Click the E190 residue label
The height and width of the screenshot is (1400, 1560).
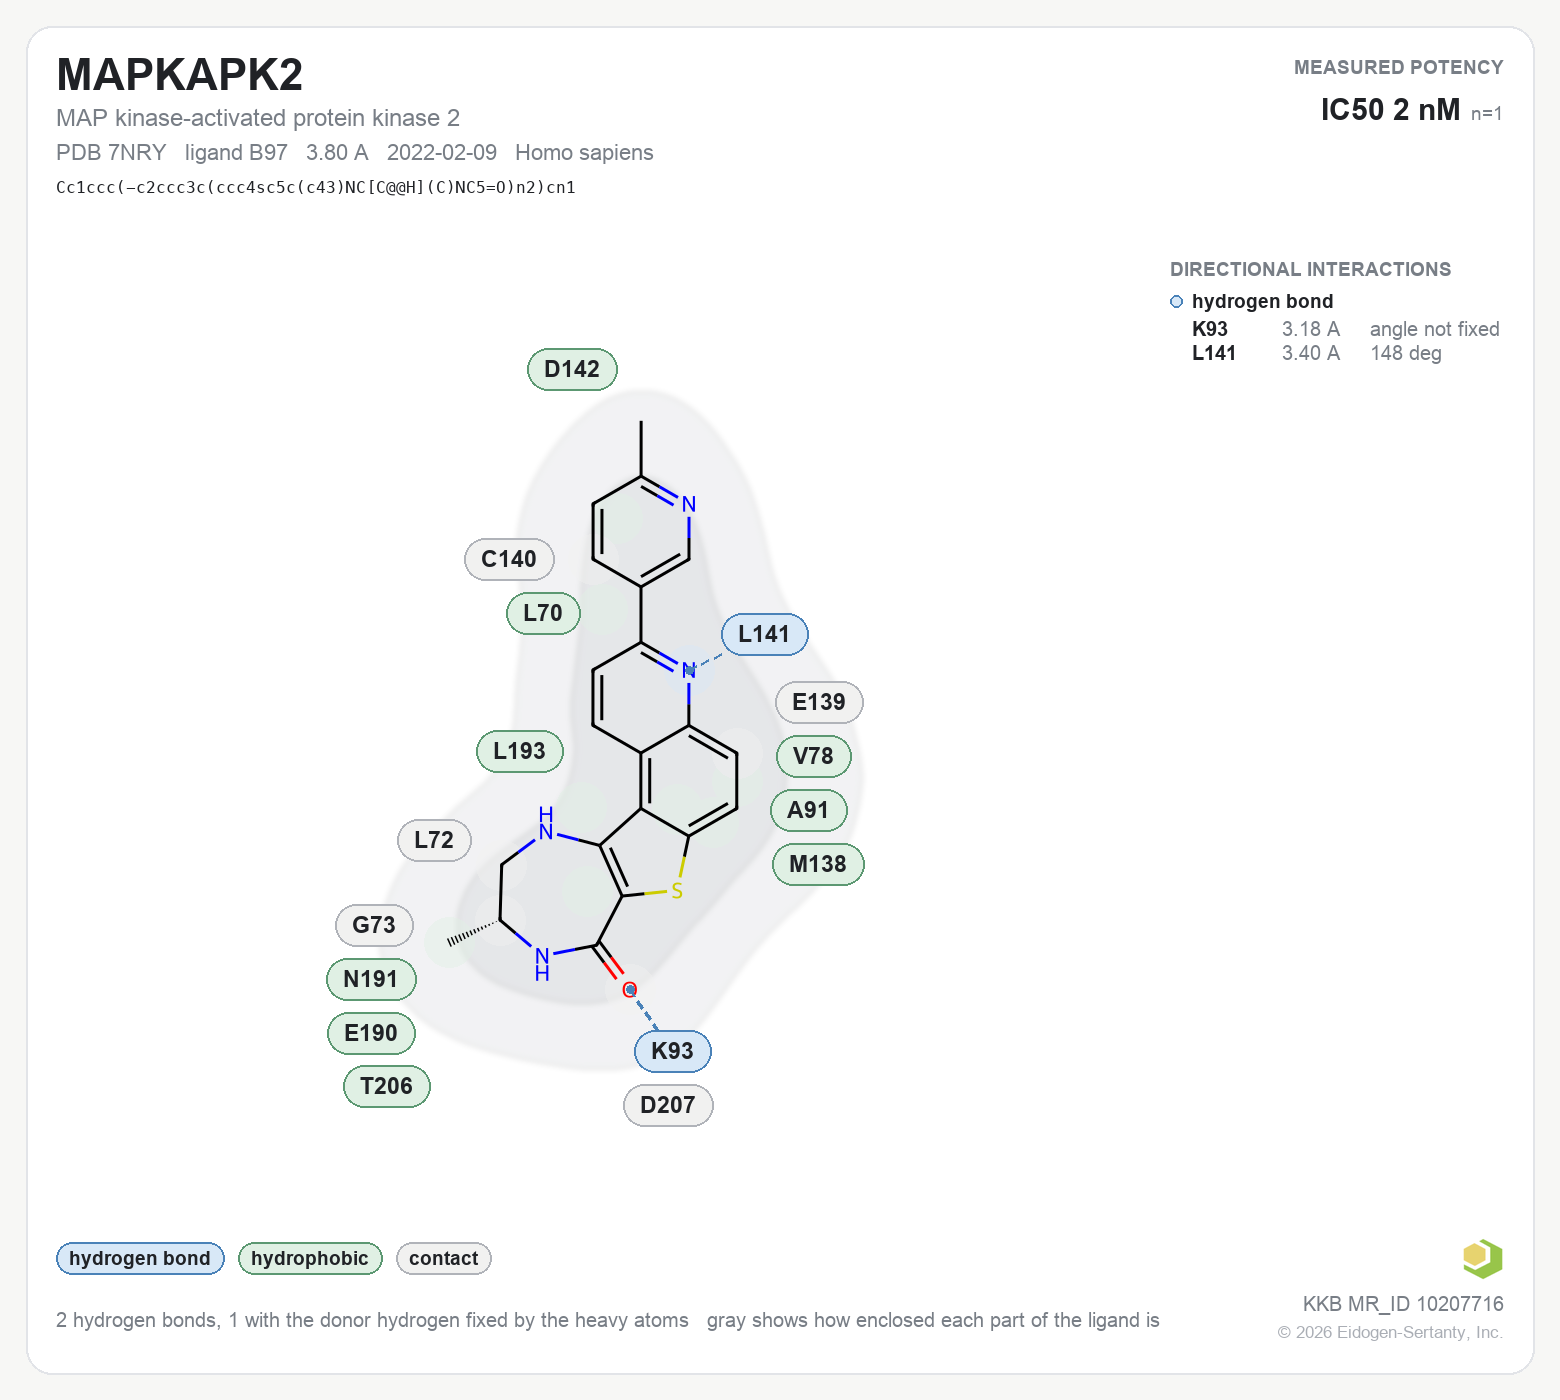coord(371,1033)
